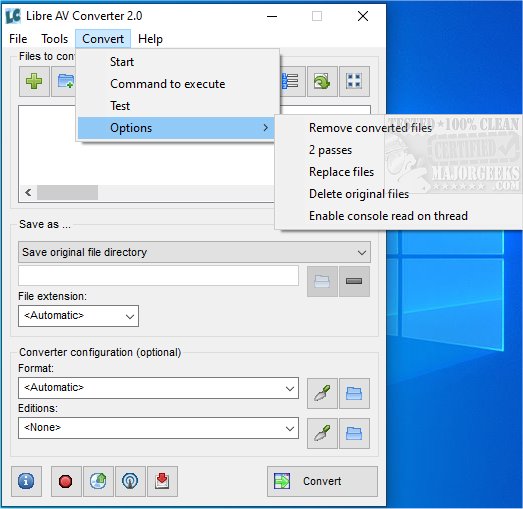Click Libre AV Converter title bar logo
The image size is (523, 509).
click(x=13, y=16)
